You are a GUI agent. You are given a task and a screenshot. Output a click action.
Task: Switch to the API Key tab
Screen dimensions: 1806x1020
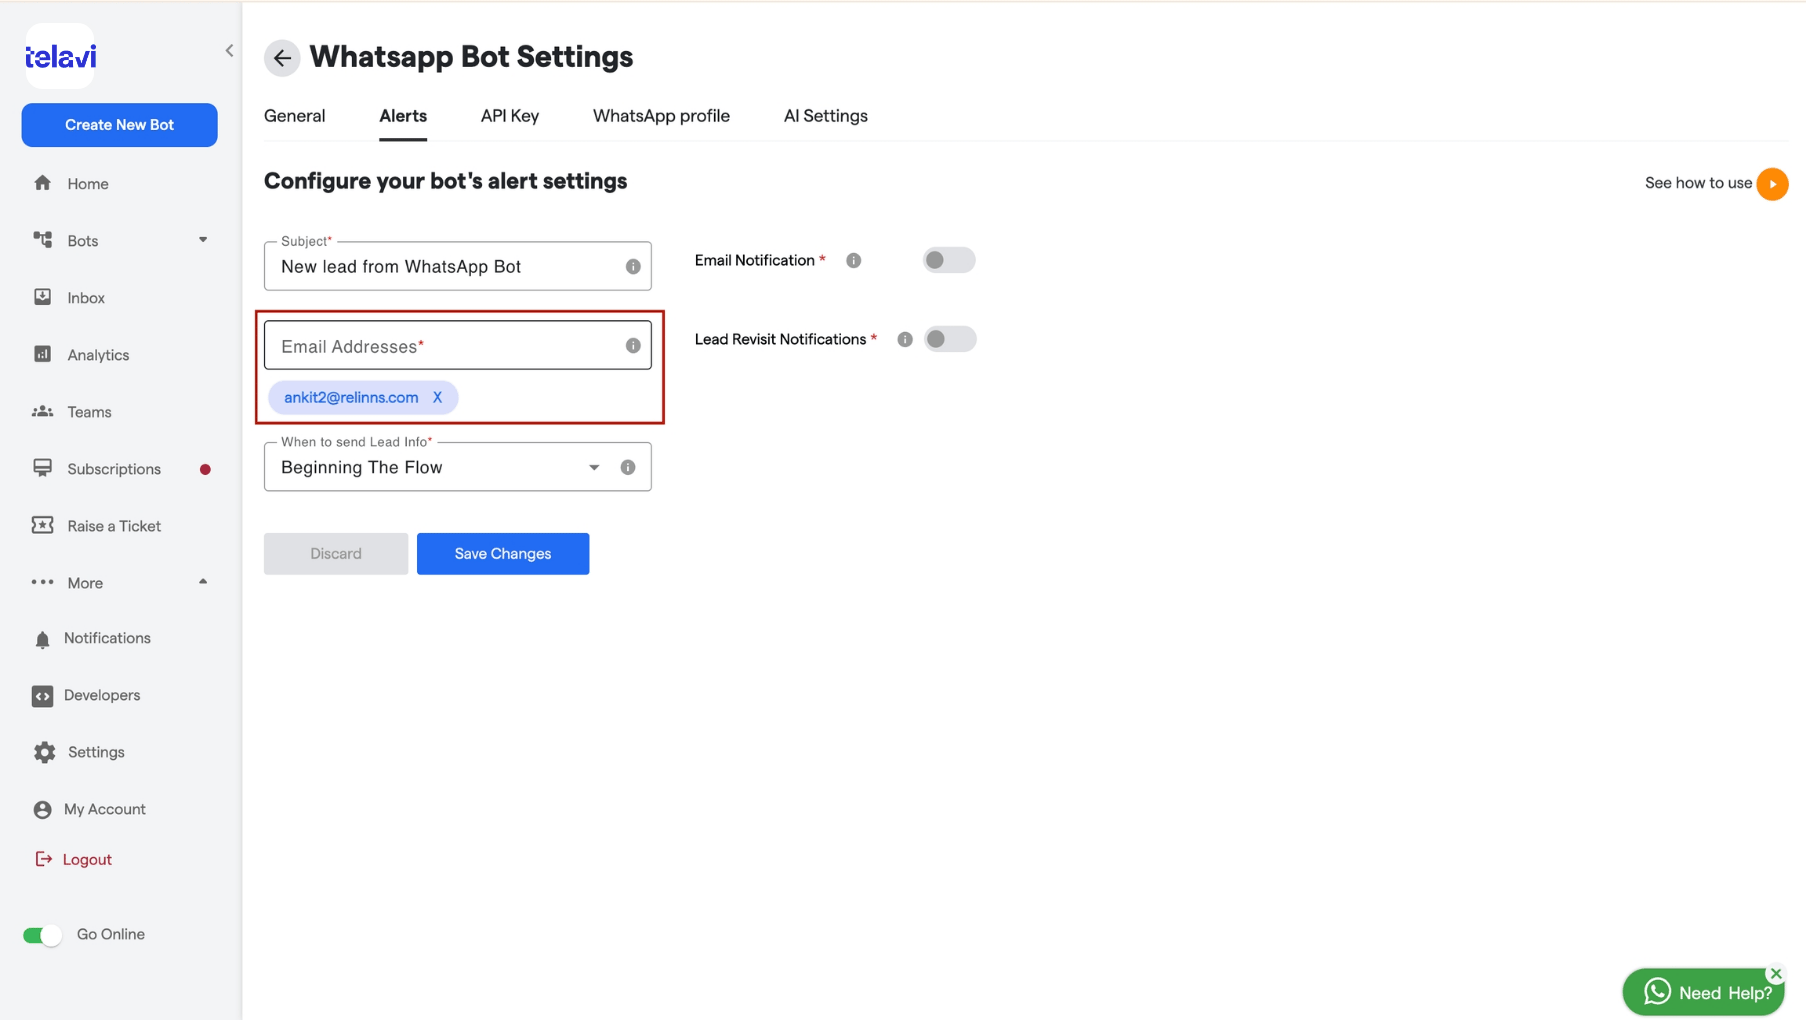coord(509,116)
